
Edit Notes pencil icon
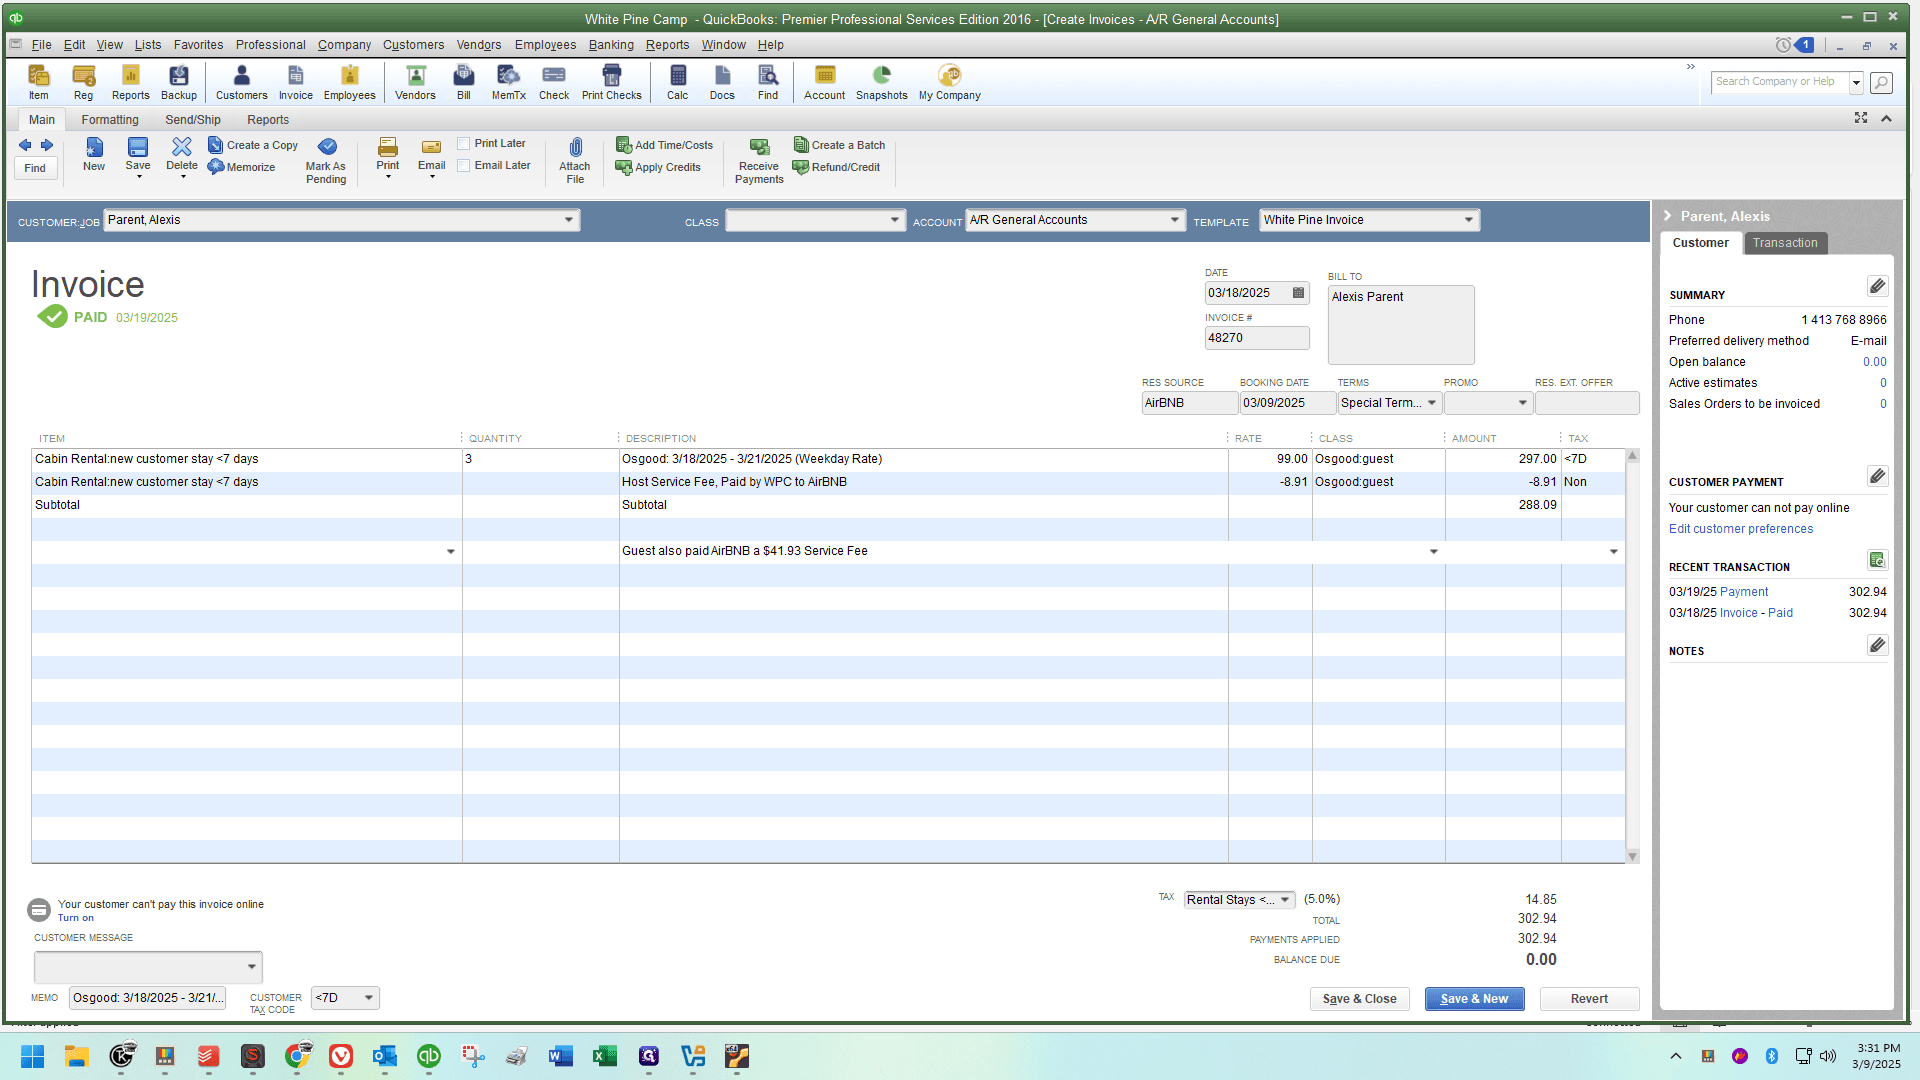[x=1877, y=645]
